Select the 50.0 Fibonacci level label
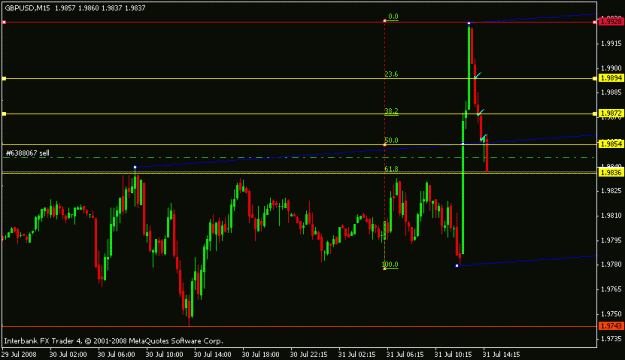The height and width of the screenshot is (360, 625). click(x=391, y=140)
